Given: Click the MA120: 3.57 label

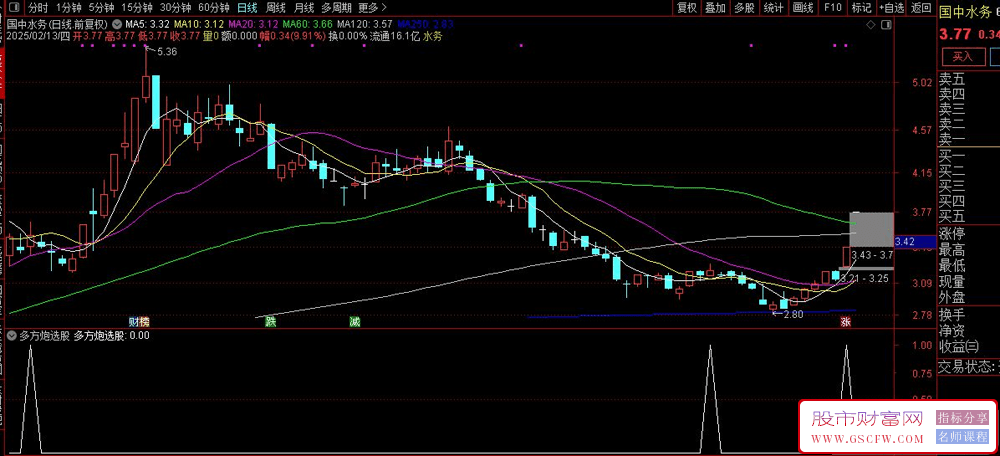Looking at the screenshot, I should click(x=365, y=25).
